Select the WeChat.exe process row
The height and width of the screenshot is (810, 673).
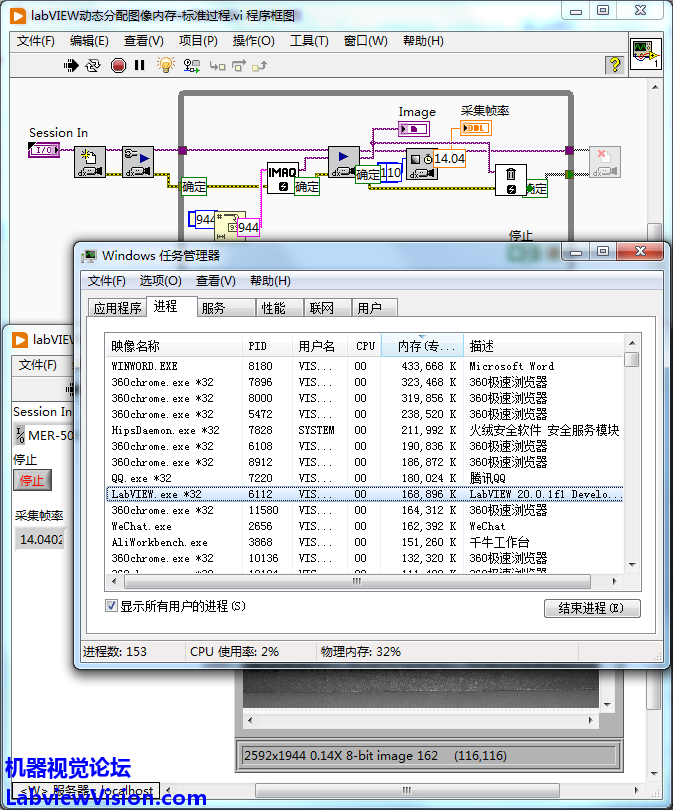click(x=365, y=526)
